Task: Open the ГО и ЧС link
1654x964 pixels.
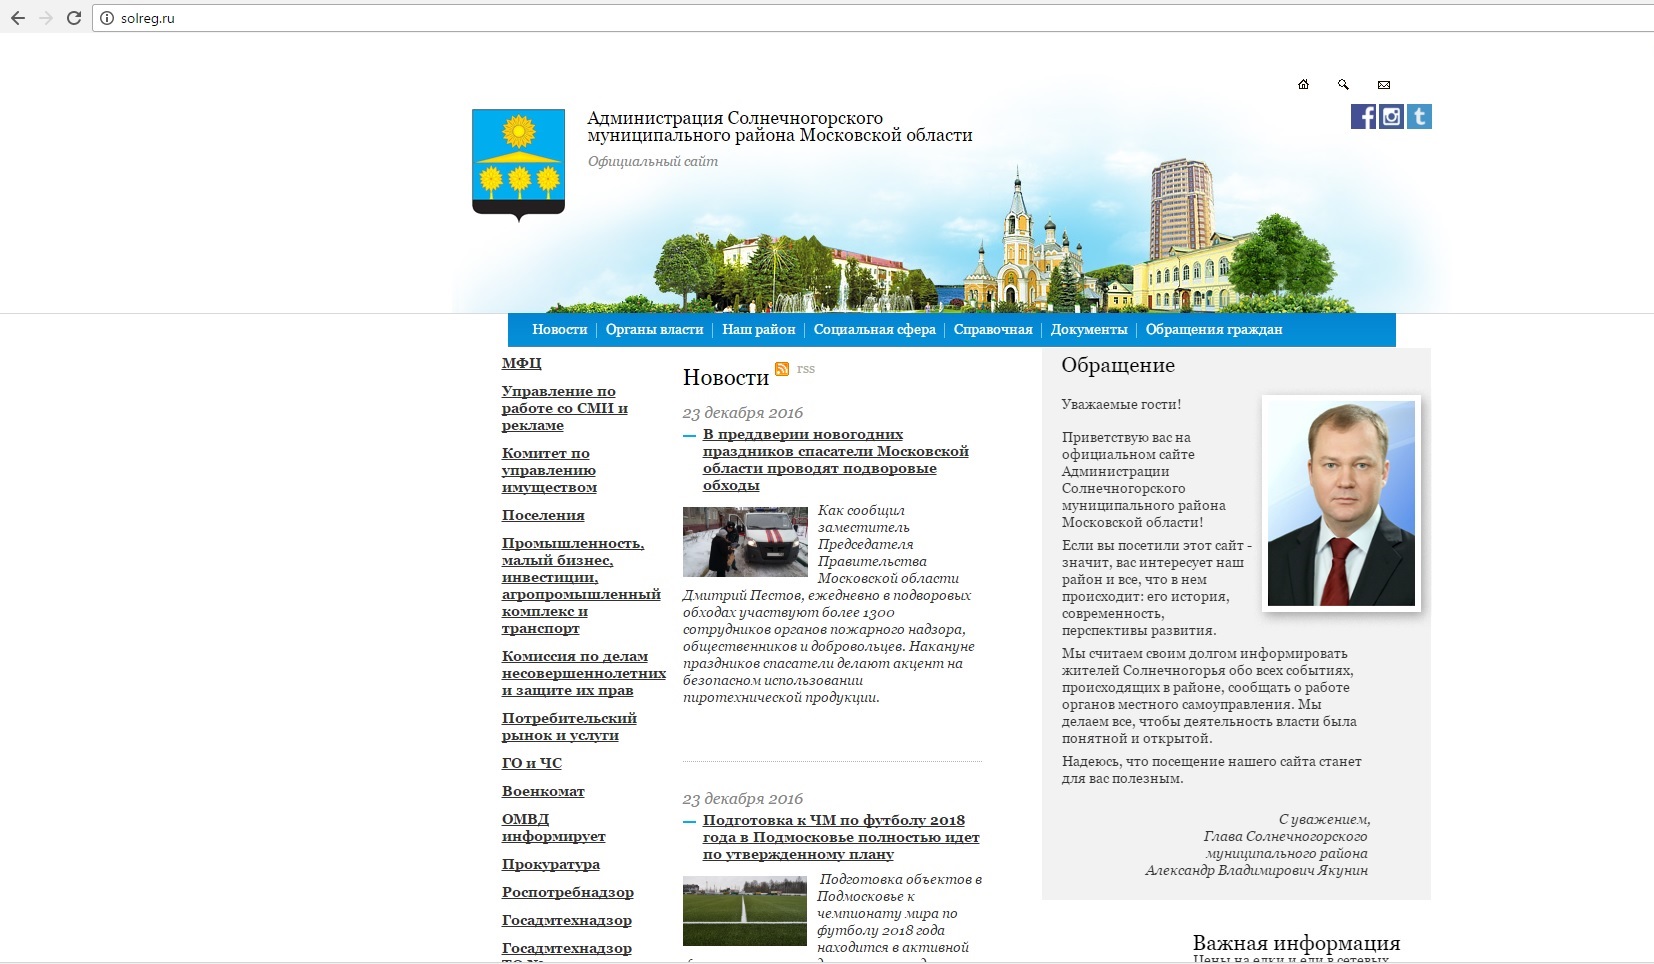Action: point(531,763)
